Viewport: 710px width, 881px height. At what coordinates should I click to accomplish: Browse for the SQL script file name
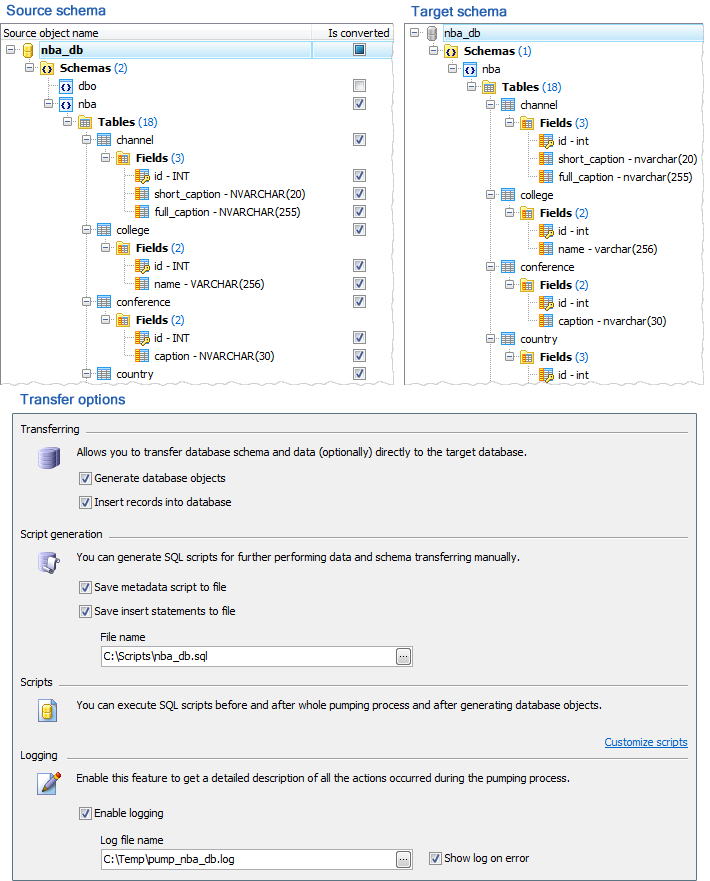(x=403, y=656)
